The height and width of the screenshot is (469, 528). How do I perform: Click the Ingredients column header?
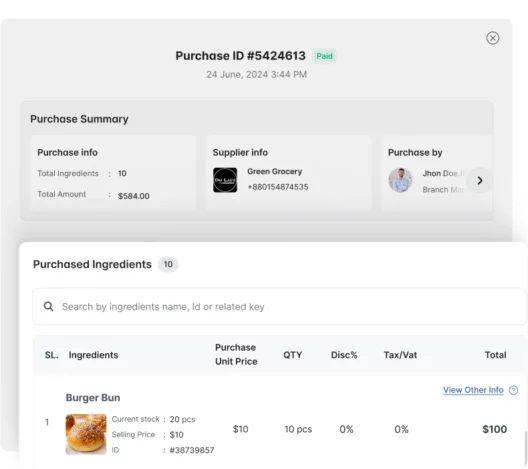coord(93,355)
